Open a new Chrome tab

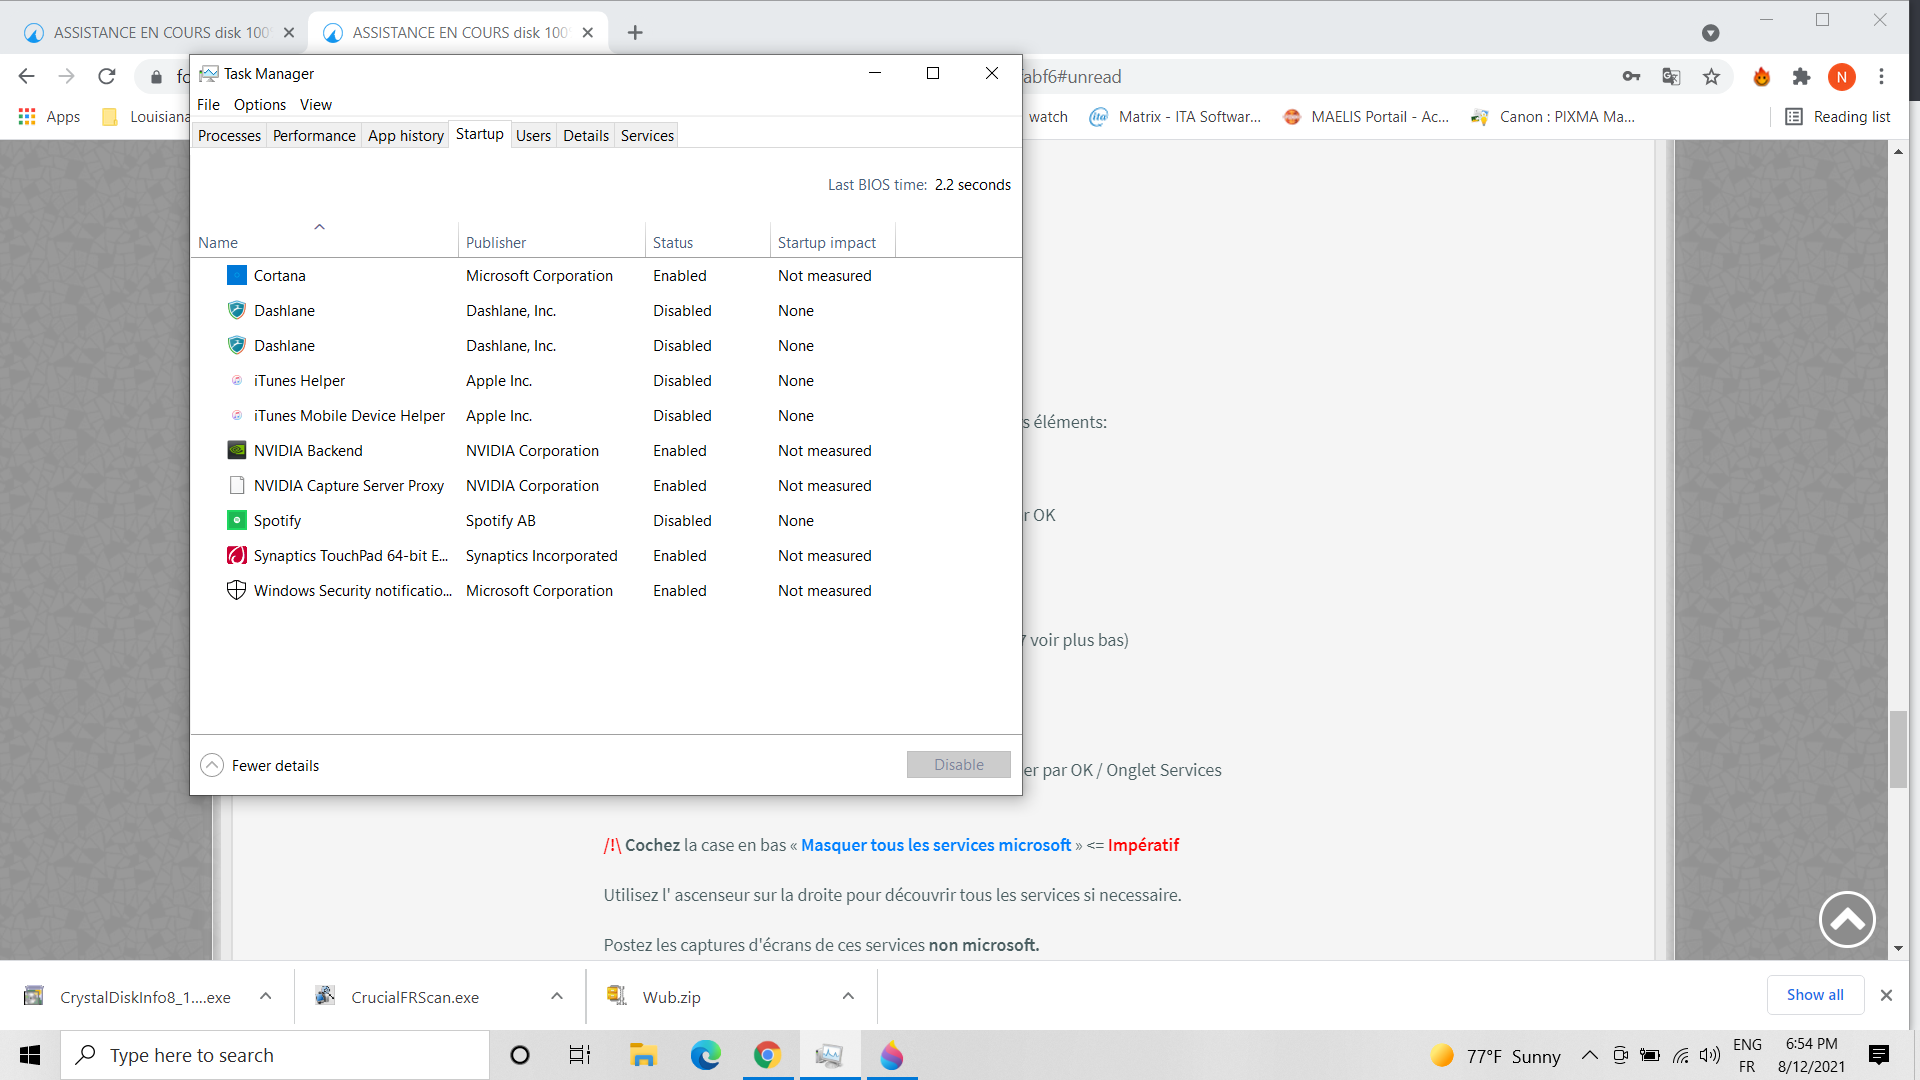pyautogui.click(x=634, y=32)
